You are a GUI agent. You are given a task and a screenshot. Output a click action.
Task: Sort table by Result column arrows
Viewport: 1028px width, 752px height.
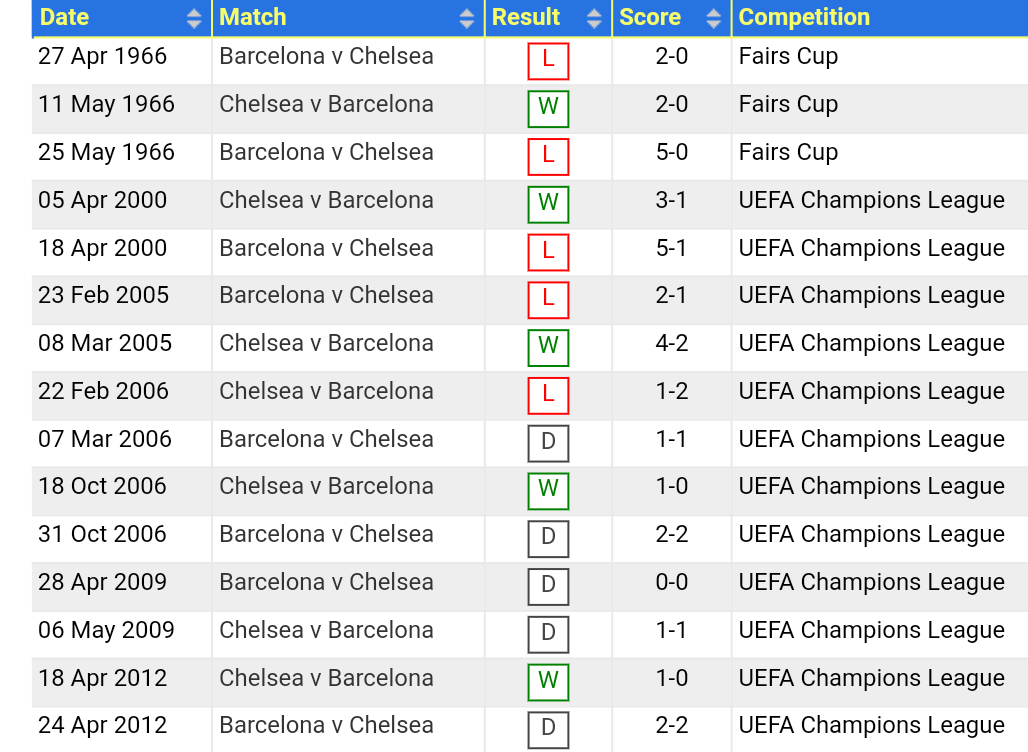point(594,18)
